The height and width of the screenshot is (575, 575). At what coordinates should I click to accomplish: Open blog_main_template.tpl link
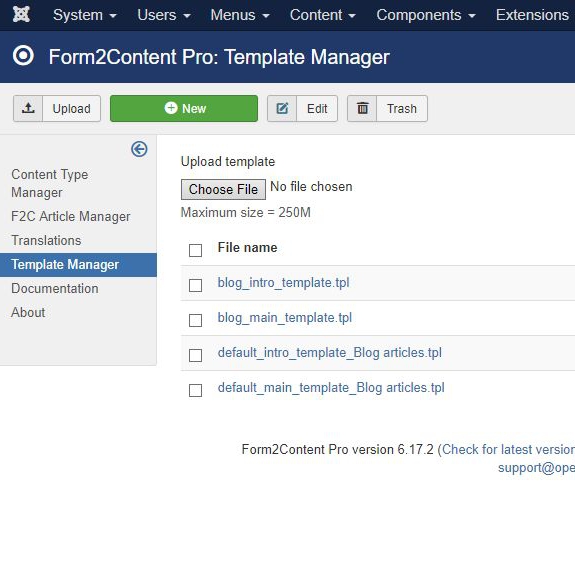click(x=285, y=318)
